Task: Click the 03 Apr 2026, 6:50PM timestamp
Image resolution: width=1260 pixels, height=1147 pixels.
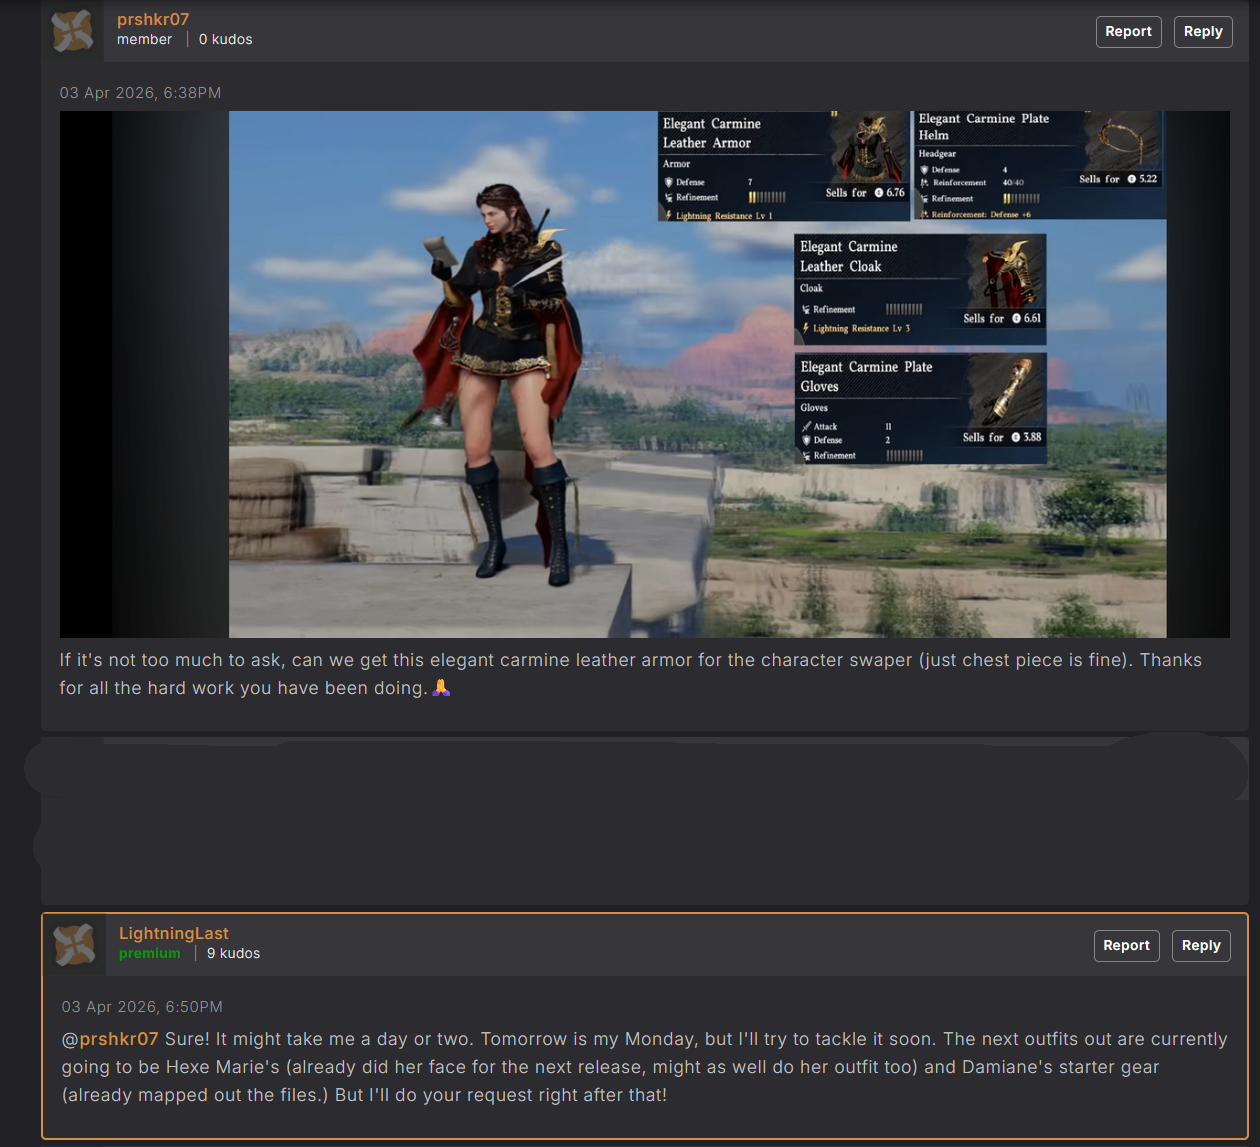Action: pos(142,1006)
